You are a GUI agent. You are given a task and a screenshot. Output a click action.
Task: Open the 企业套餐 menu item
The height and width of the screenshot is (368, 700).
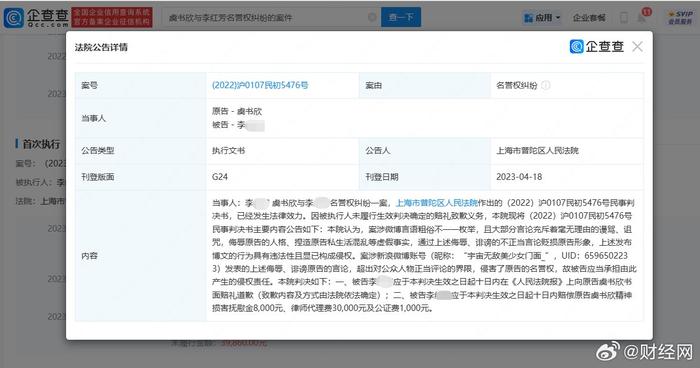point(589,18)
